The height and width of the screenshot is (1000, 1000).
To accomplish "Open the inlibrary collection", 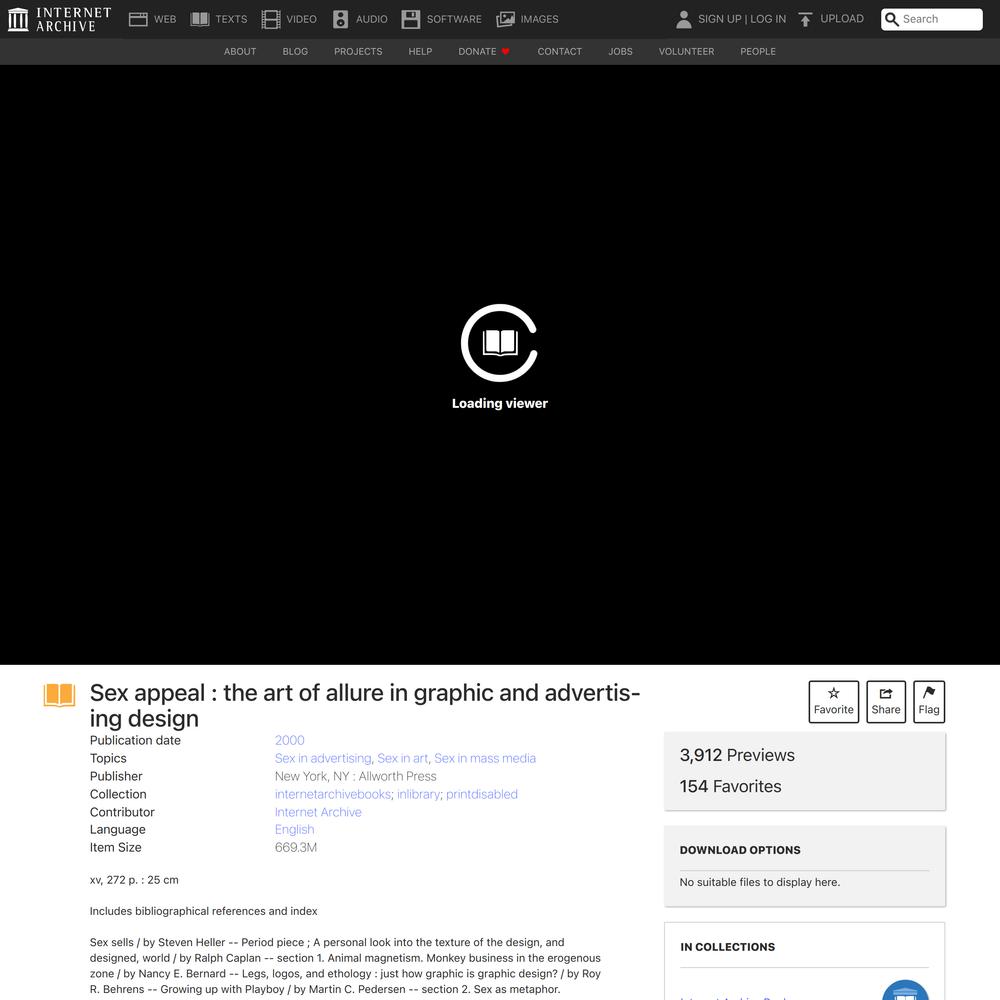I will click(418, 794).
